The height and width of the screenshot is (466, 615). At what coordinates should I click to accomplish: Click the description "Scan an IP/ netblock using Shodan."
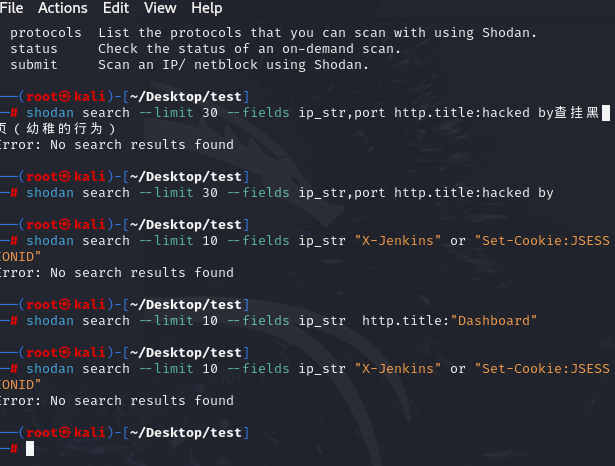[x=233, y=65]
